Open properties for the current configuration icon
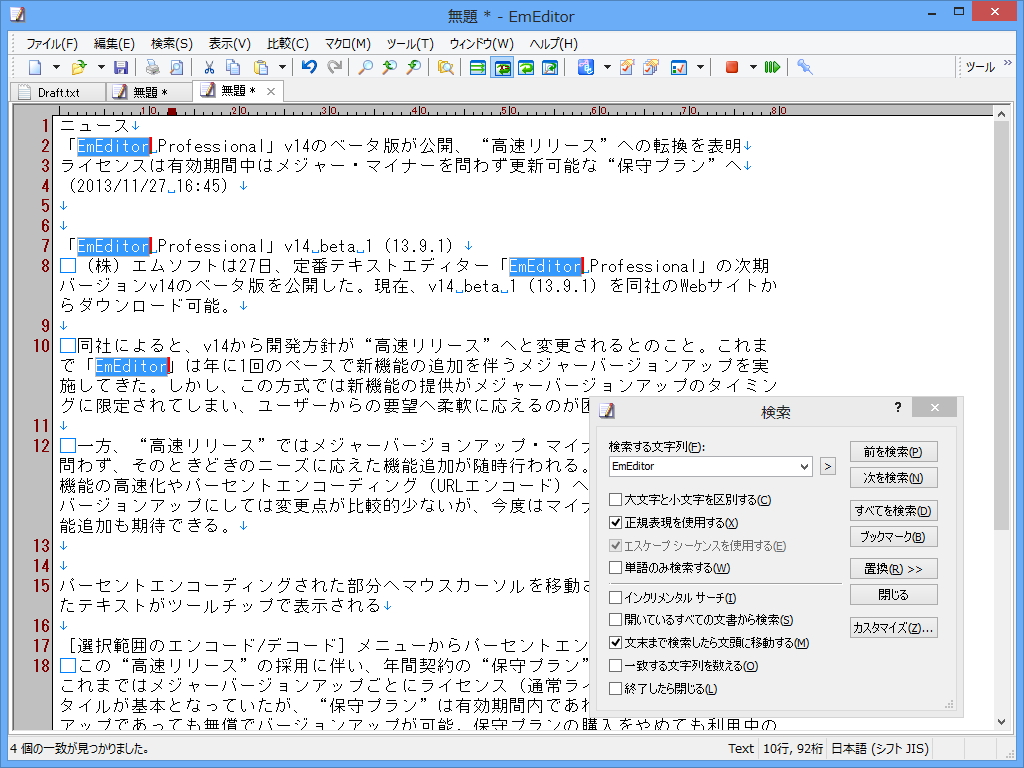This screenshot has height=768, width=1024. pyautogui.click(x=627, y=67)
